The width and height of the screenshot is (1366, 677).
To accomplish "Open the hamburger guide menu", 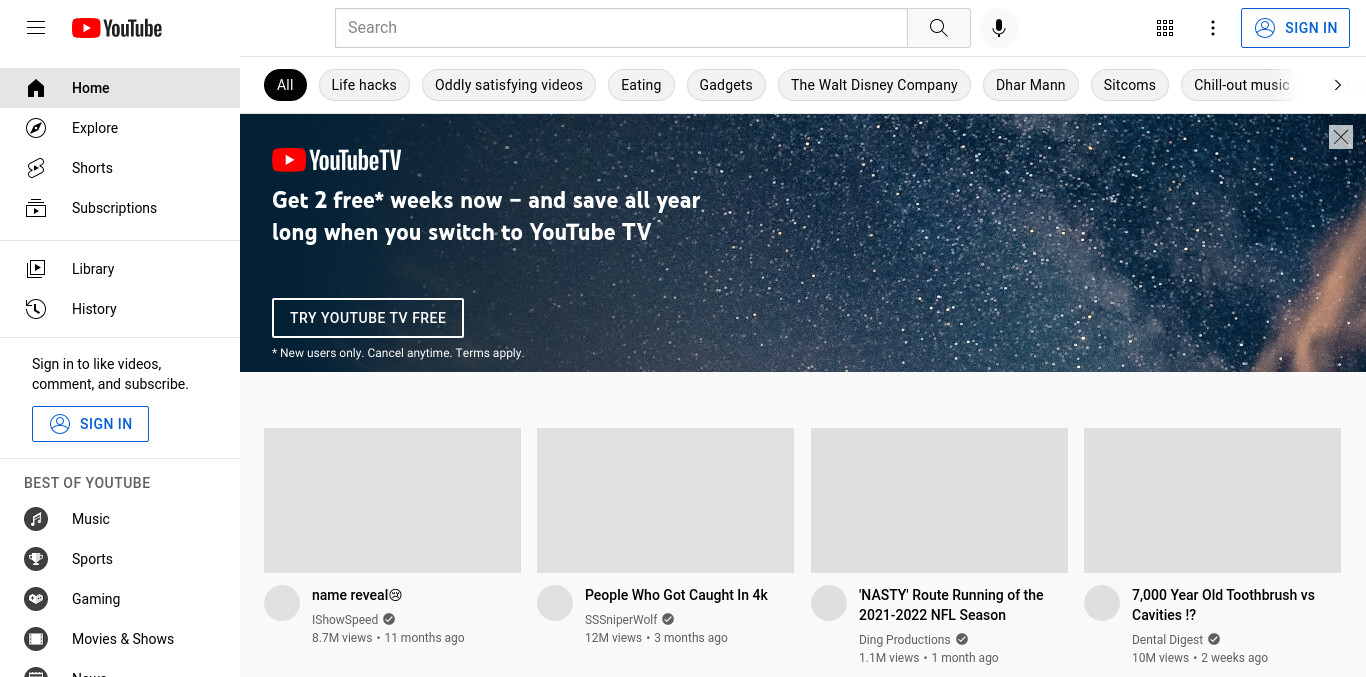I will tap(36, 28).
